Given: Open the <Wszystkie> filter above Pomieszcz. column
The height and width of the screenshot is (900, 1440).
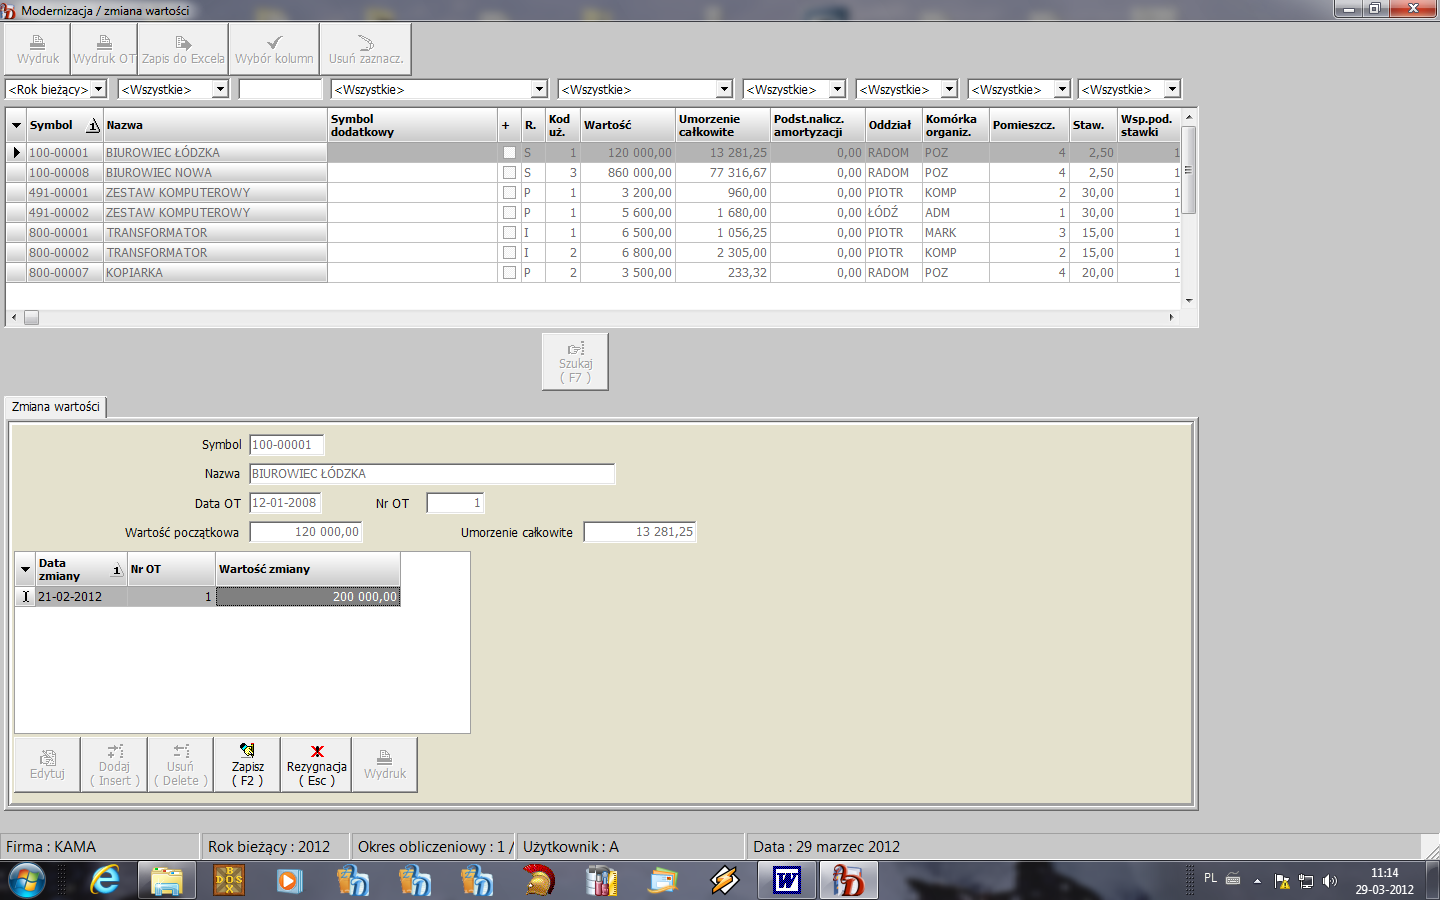Looking at the screenshot, I should coord(1063,89).
